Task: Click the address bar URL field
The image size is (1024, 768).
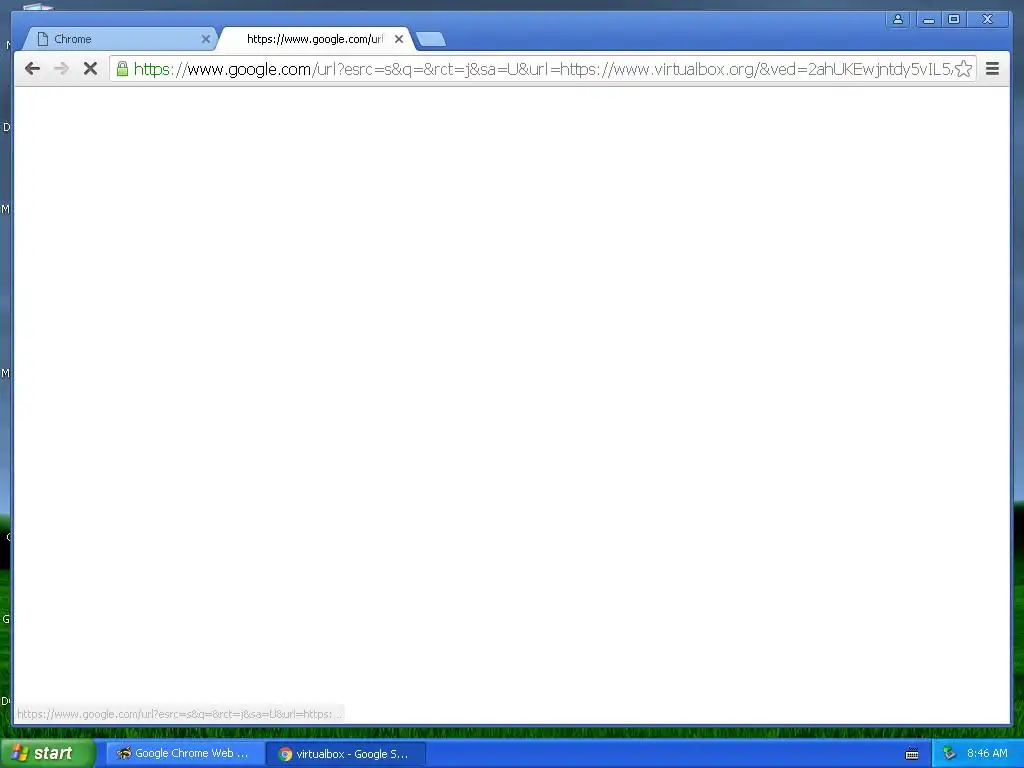Action: (x=542, y=69)
